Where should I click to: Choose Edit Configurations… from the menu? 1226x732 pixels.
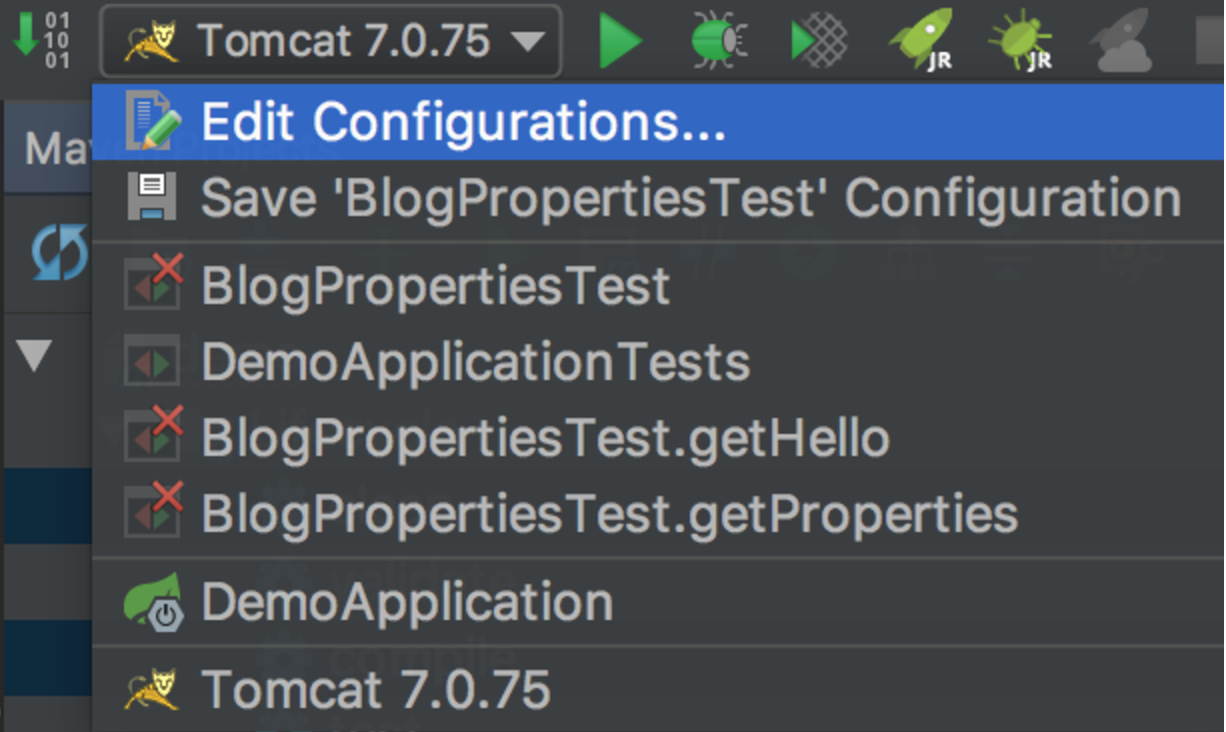[x=463, y=122]
